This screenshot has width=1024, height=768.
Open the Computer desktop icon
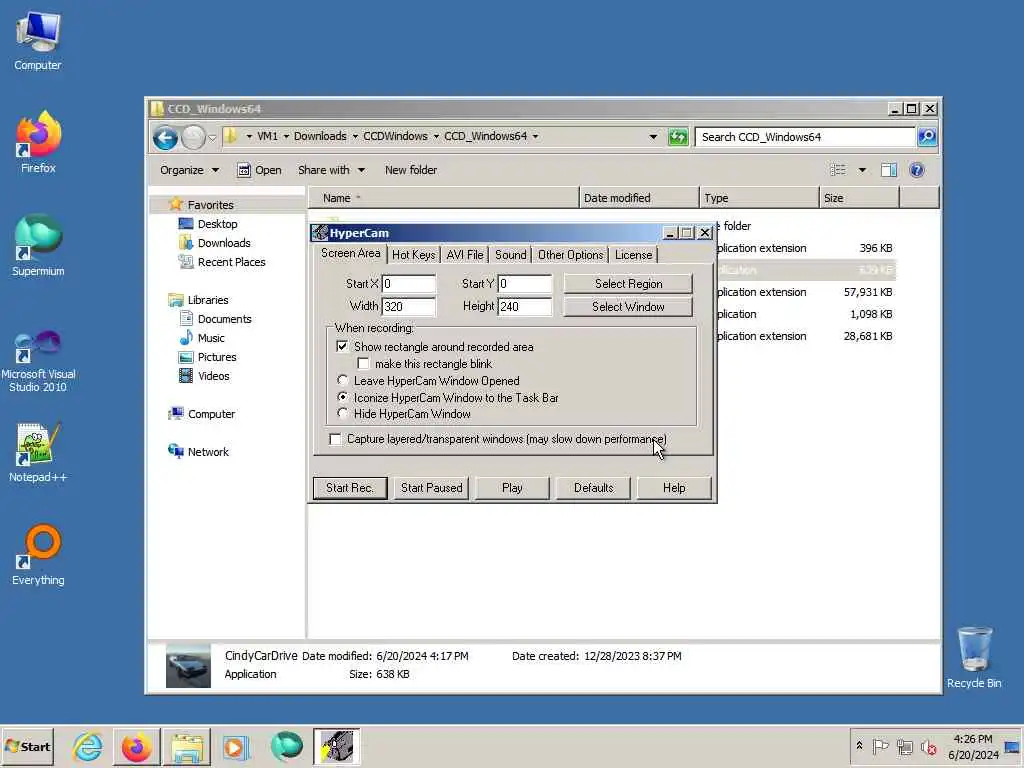[x=38, y=40]
